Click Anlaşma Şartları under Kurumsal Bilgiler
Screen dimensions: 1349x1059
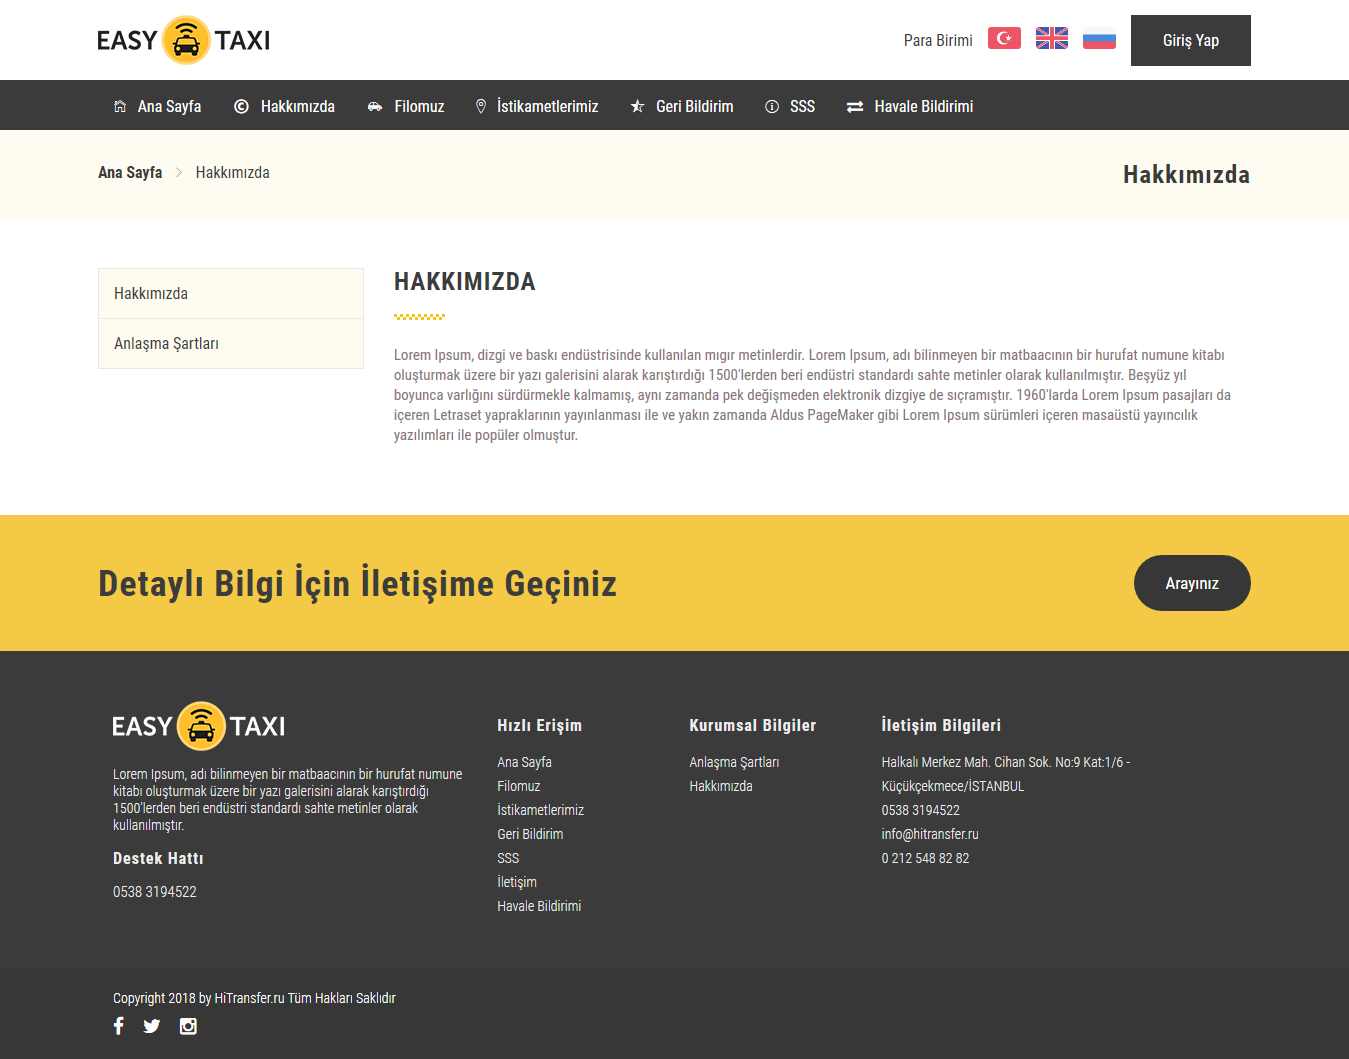tap(734, 762)
